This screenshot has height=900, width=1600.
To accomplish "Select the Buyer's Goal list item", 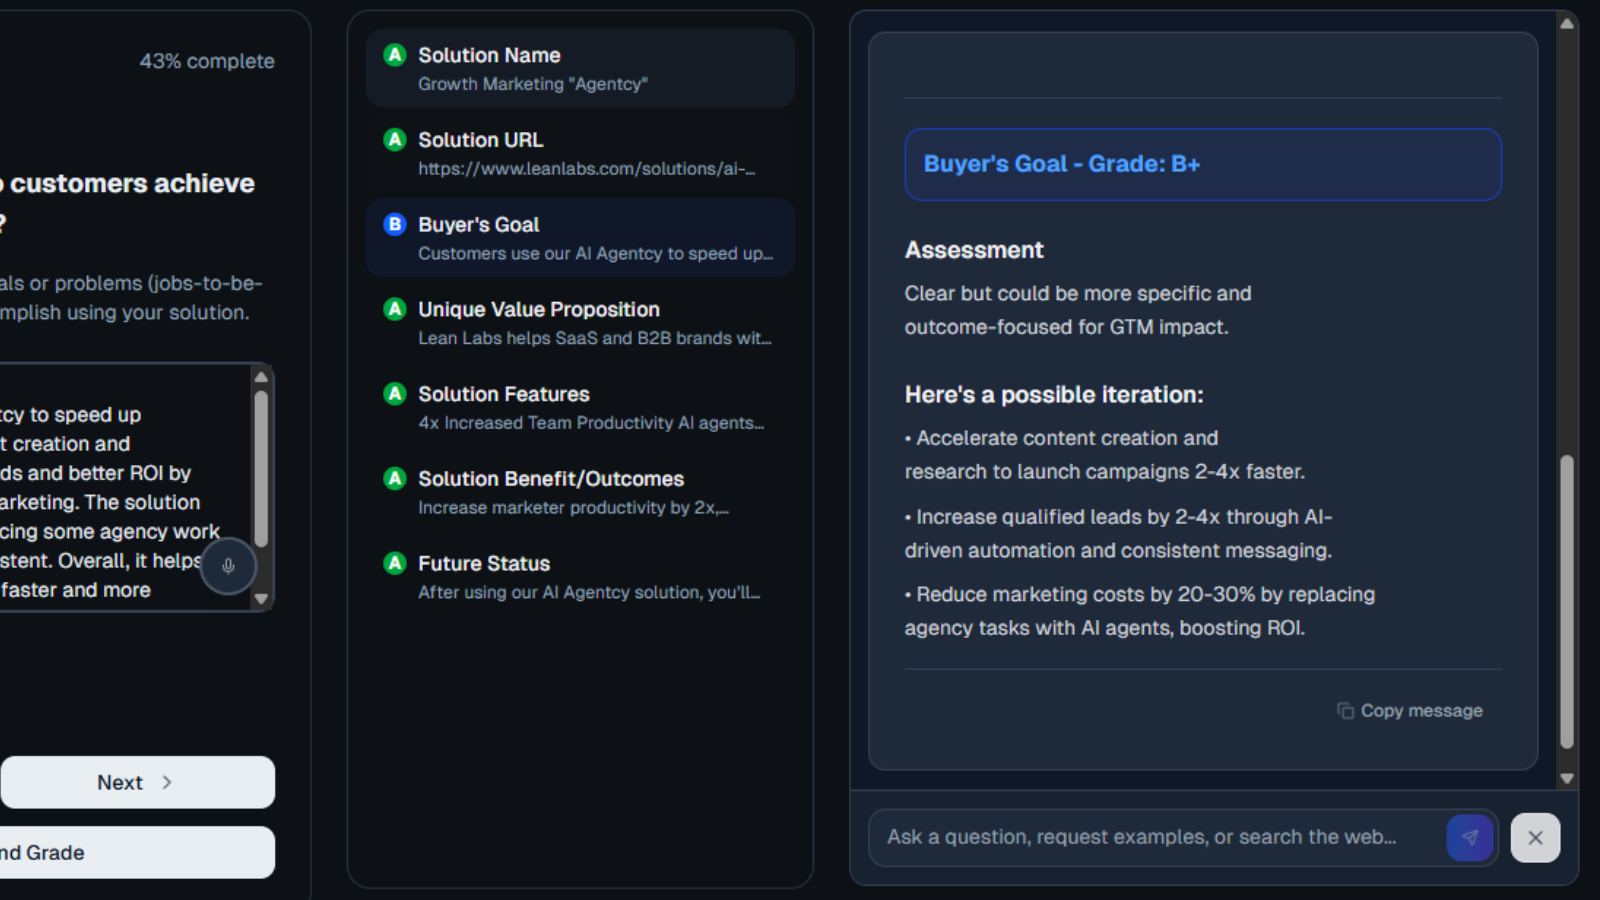I will point(580,238).
